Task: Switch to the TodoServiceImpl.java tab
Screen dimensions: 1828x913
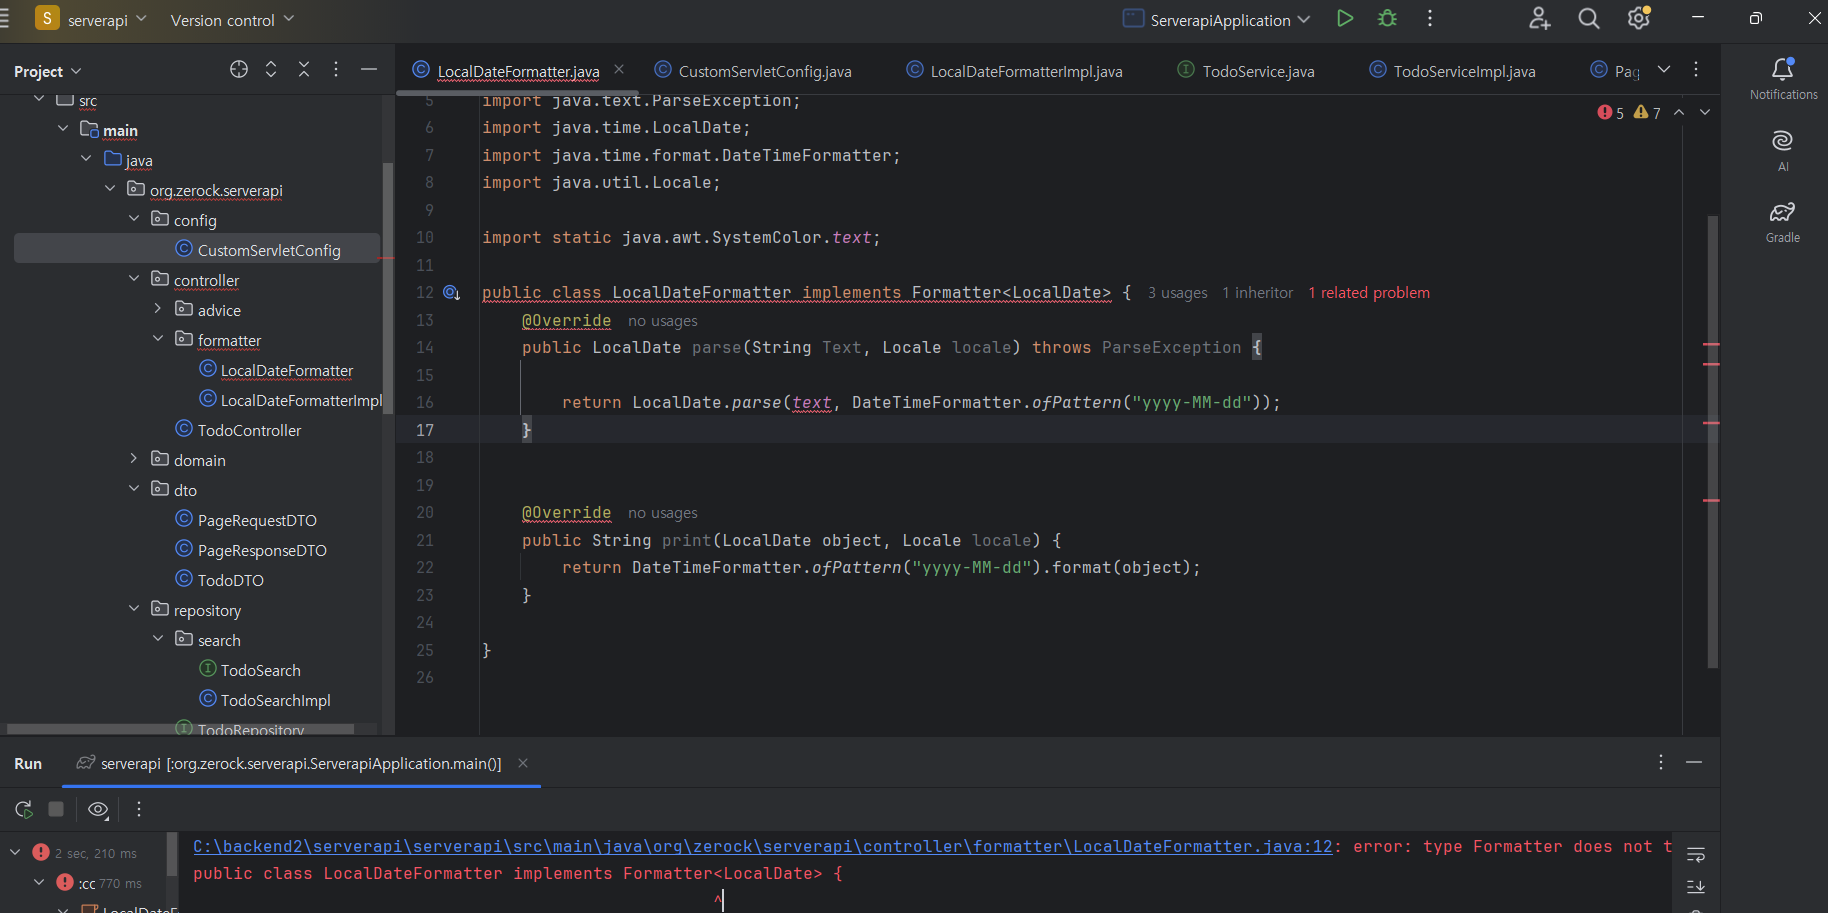Action: click(x=1452, y=71)
